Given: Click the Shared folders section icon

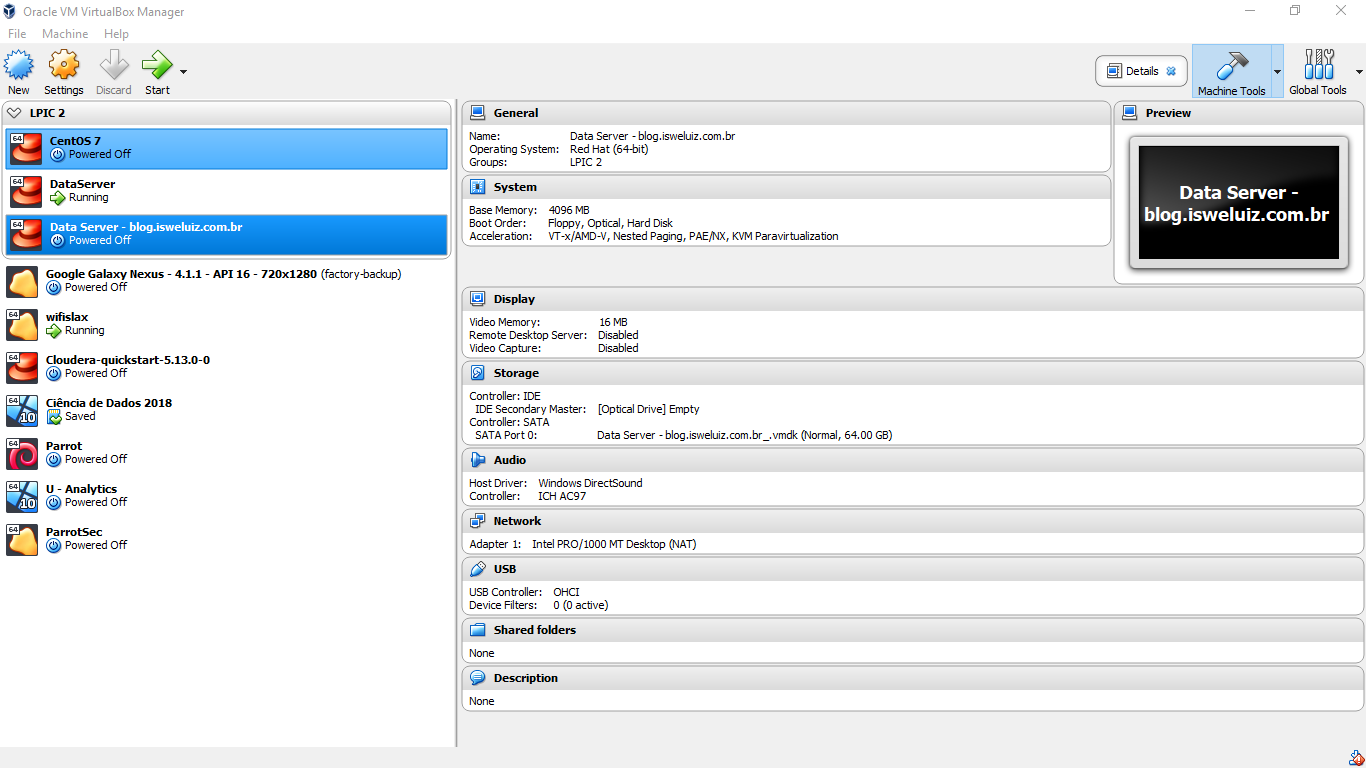Looking at the screenshot, I should 478,630.
